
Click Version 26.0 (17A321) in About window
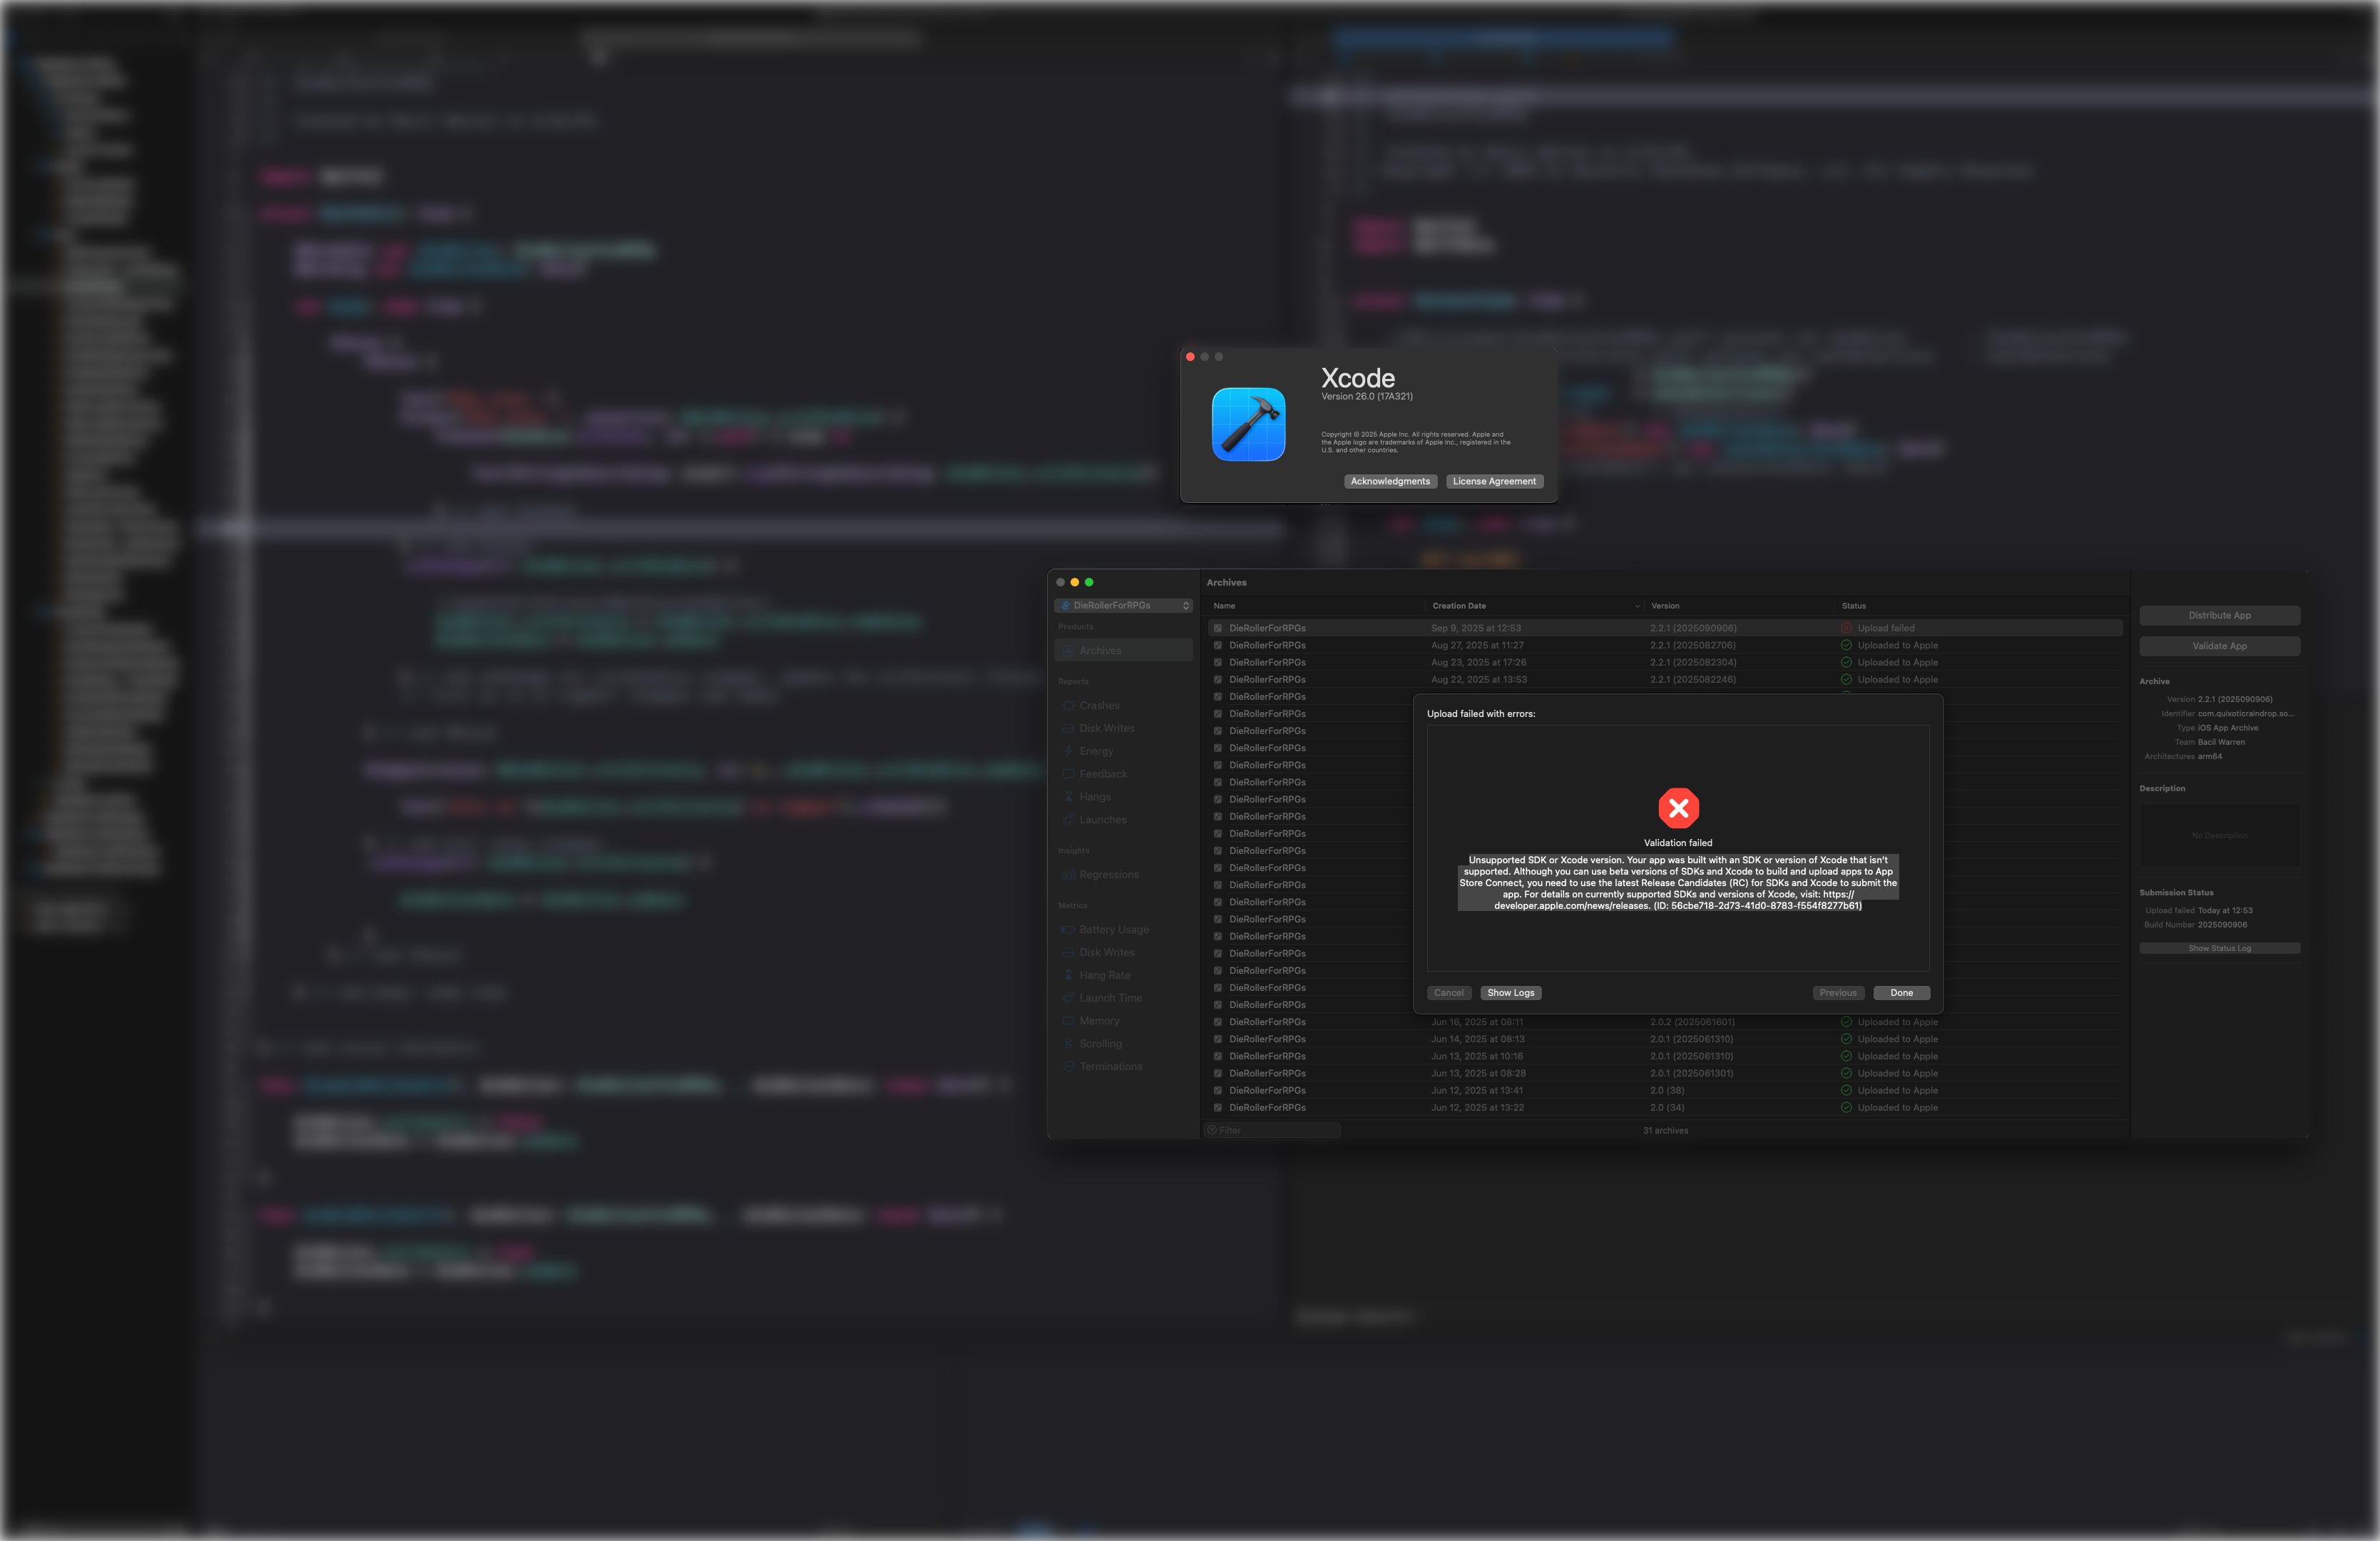[x=1366, y=397]
